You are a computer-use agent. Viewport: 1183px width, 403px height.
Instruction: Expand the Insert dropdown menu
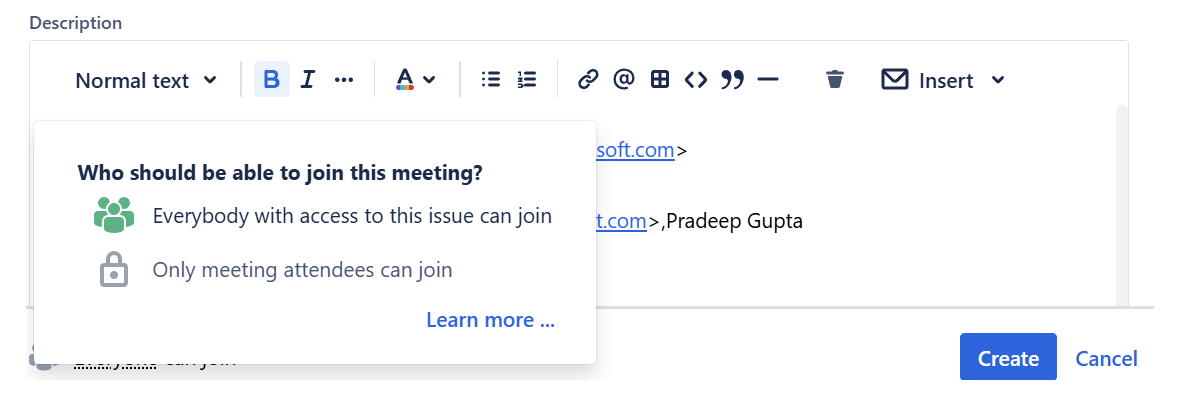[x=943, y=80]
